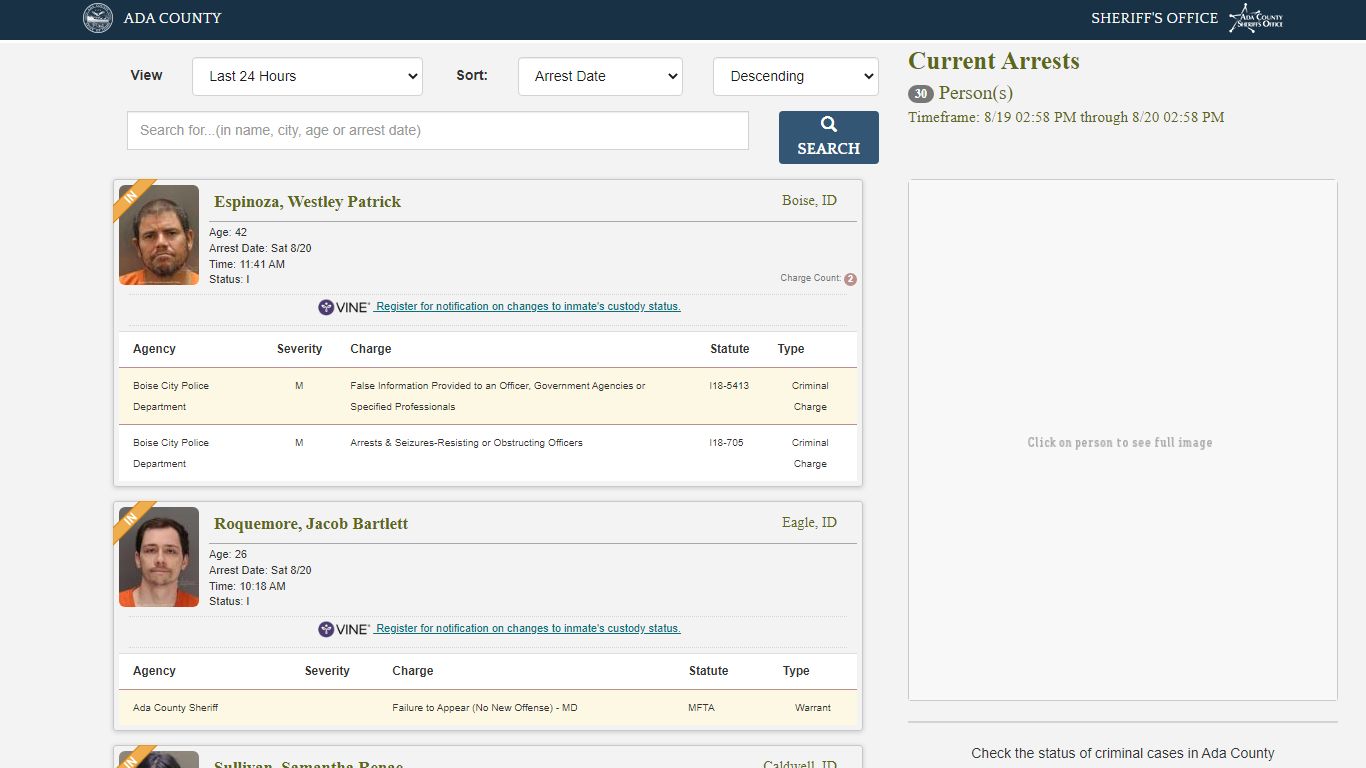Open the SHERIFF'S OFFICE header link
This screenshot has width=1366, height=768.
[1154, 18]
